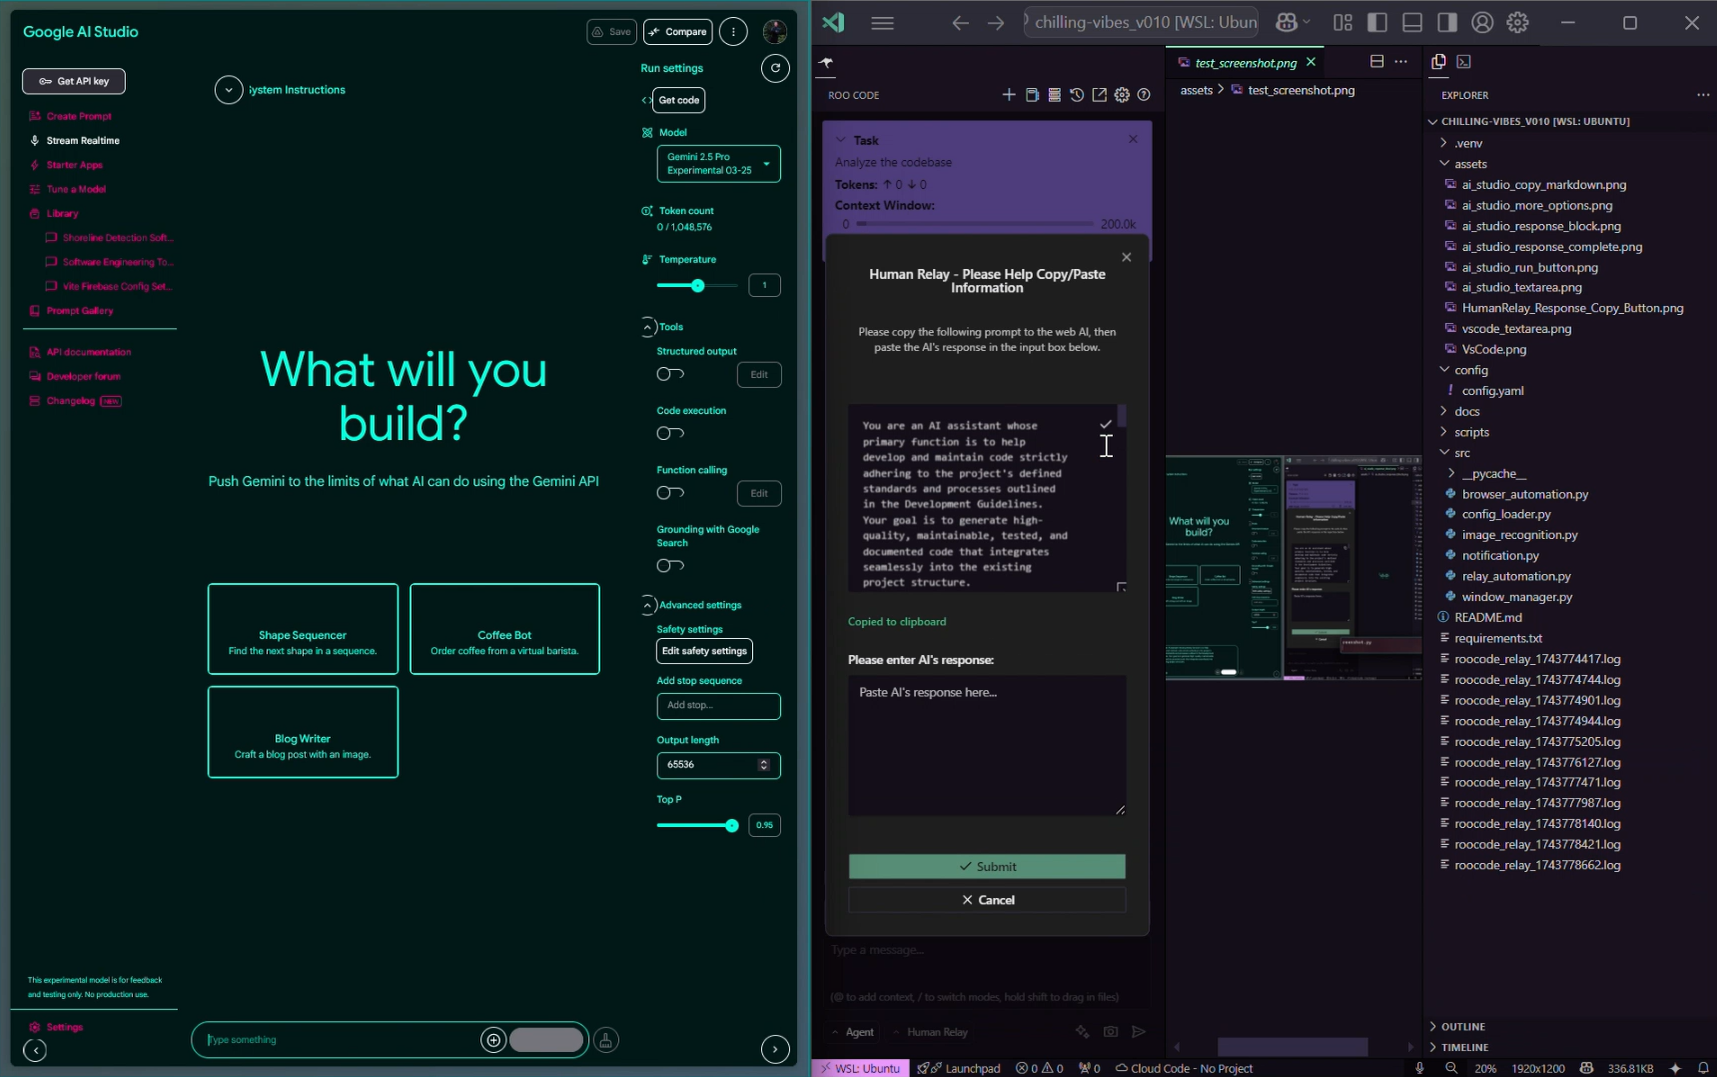Open VS Code accounts icon in title bar

coord(1482,22)
